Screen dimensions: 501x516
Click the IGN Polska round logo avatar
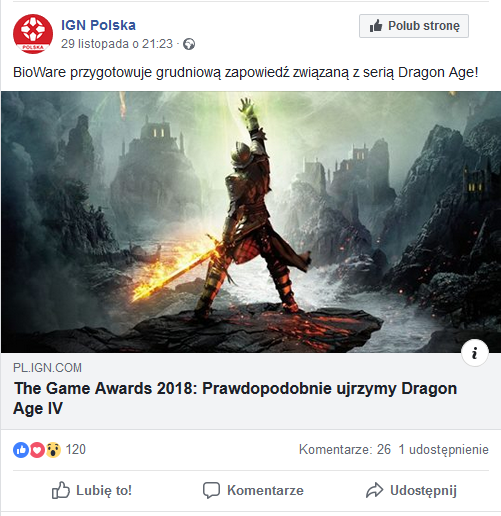(33, 34)
